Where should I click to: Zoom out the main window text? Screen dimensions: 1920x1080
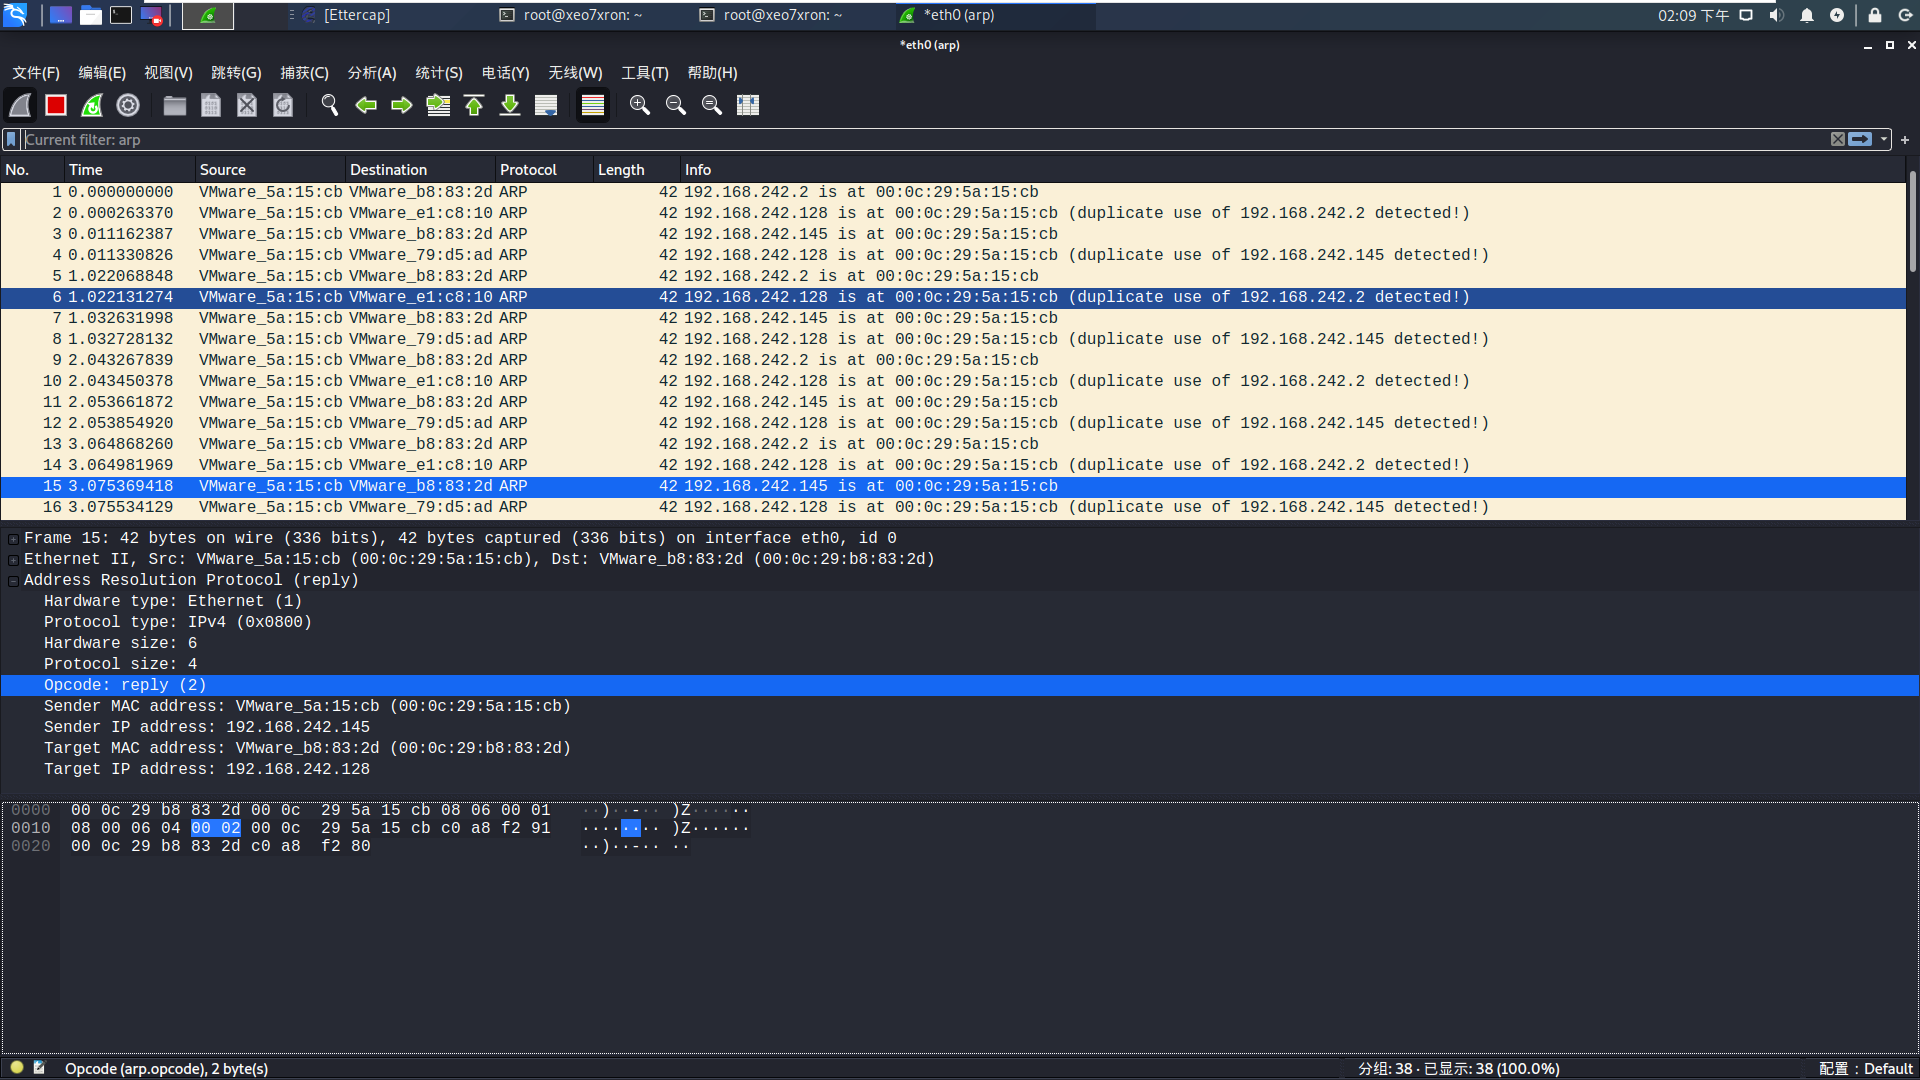coord(676,105)
